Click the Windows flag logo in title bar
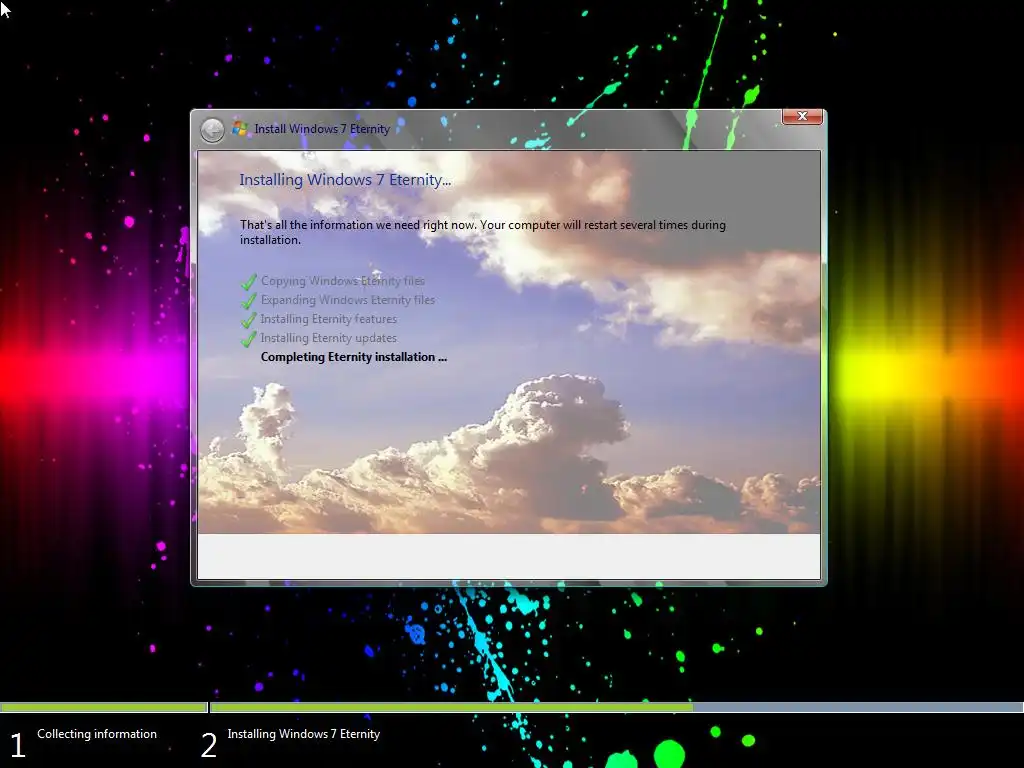The height and width of the screenshot is (768, 1024). (240, 129)
